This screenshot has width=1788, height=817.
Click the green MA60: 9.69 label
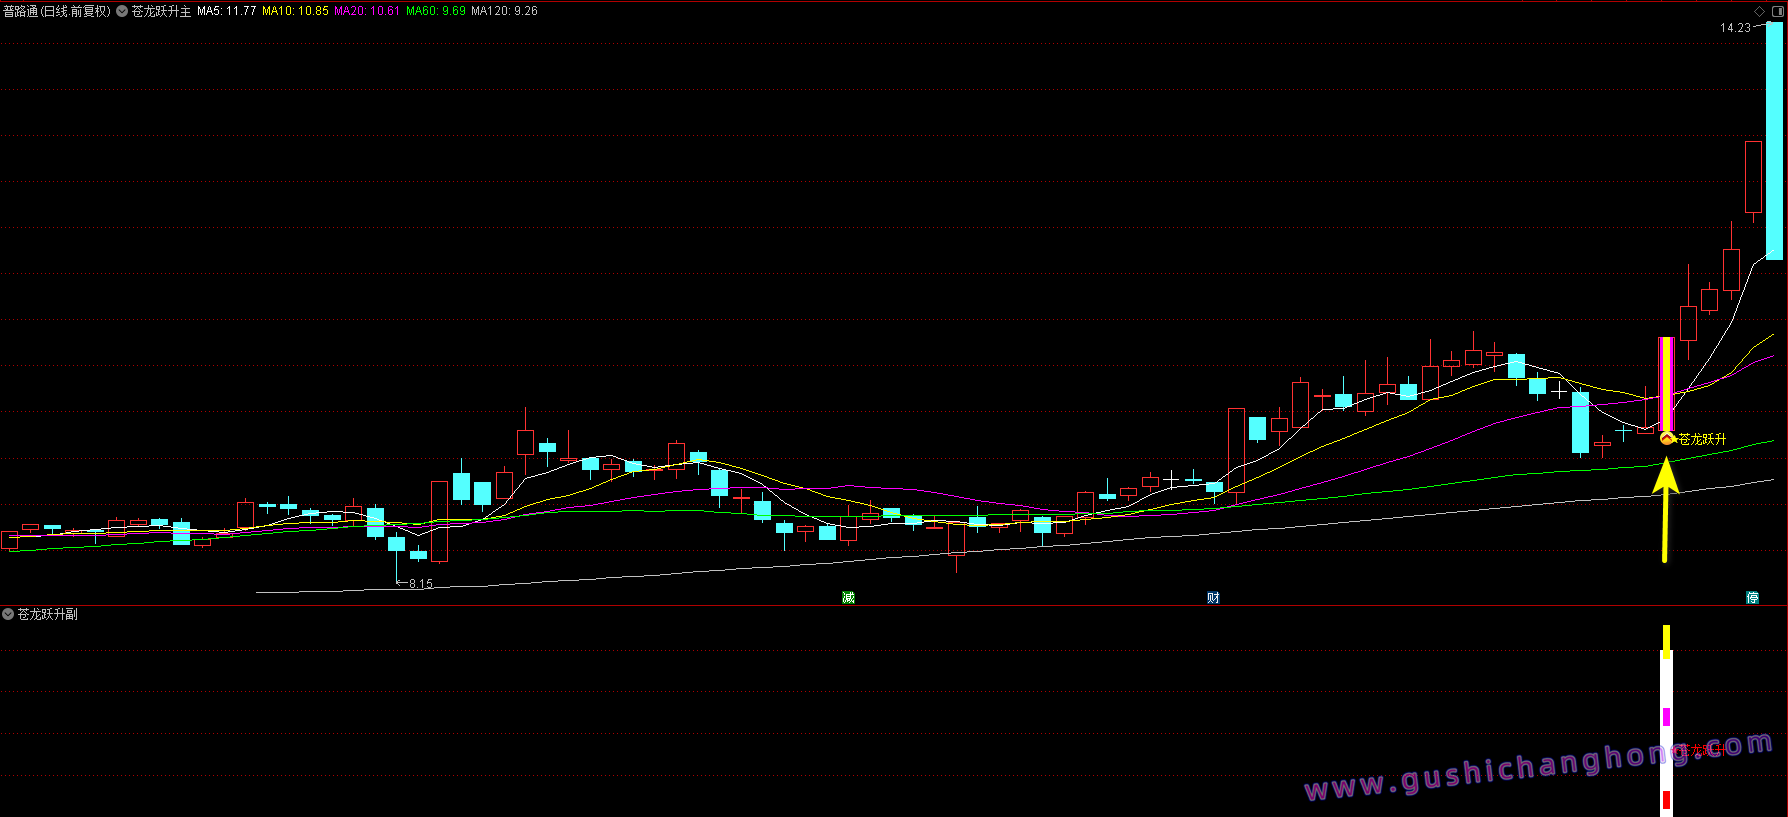(x=435, y=11)
